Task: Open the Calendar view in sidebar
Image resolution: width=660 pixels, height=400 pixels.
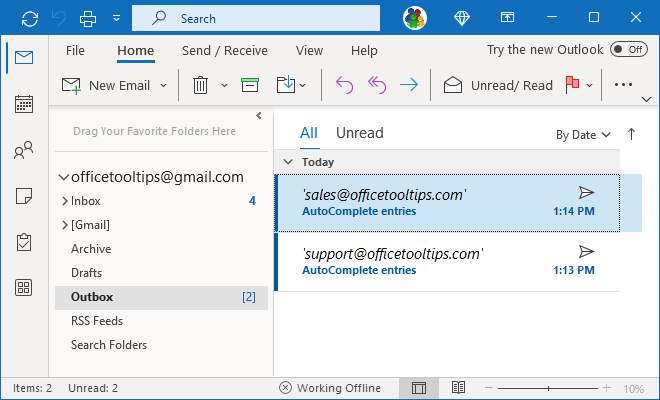Action: tap(24, 104)
